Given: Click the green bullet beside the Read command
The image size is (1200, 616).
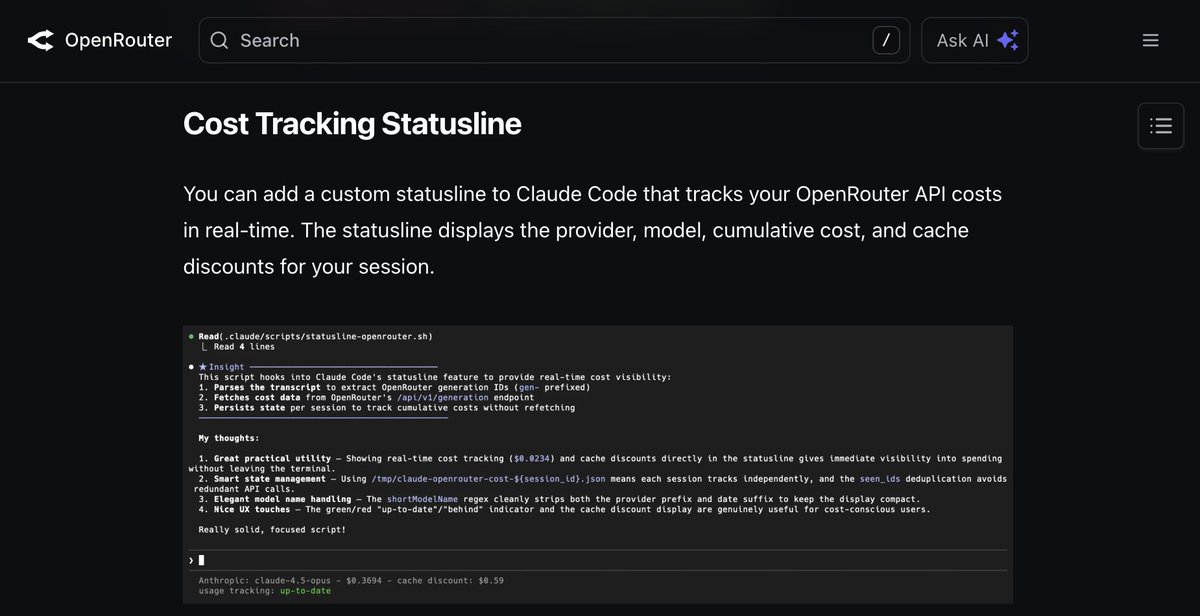Looking at the screenshot, I should pos(191,336).
